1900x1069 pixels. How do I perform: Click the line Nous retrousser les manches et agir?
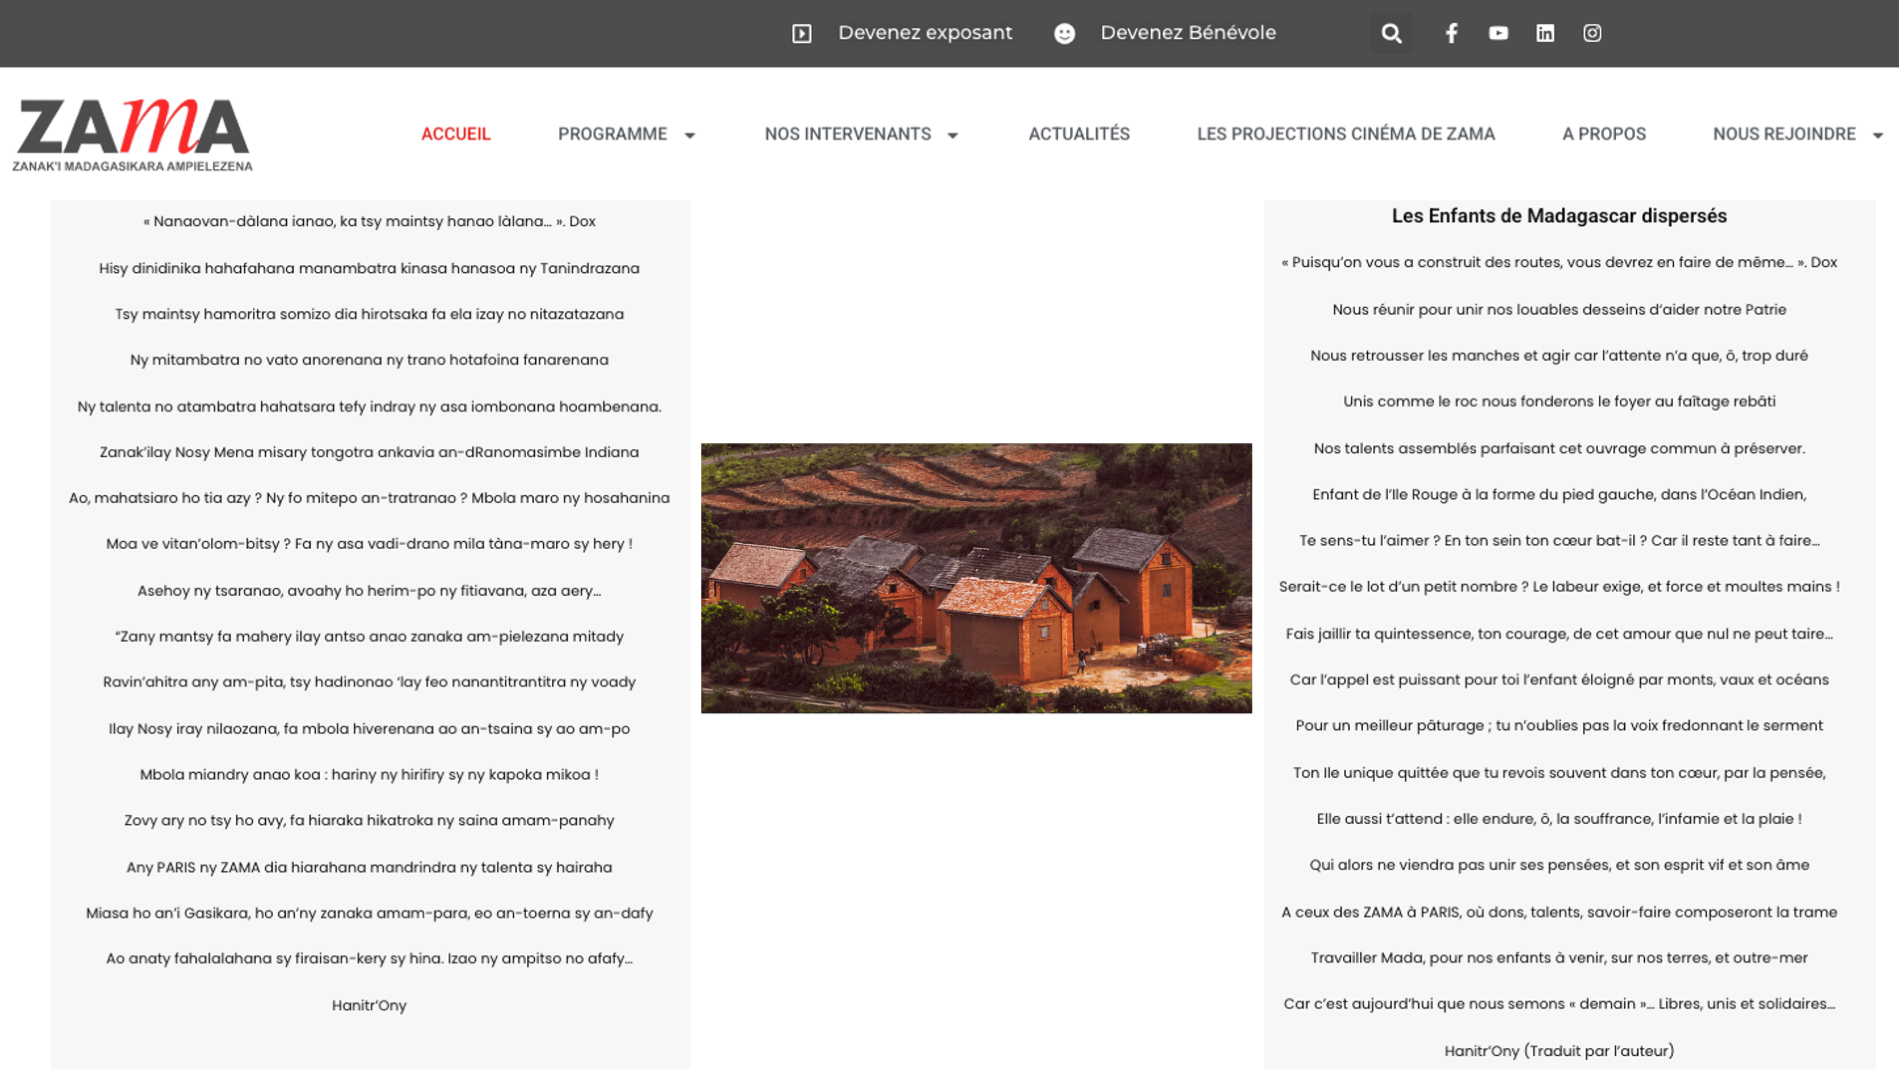[1559, 355]
